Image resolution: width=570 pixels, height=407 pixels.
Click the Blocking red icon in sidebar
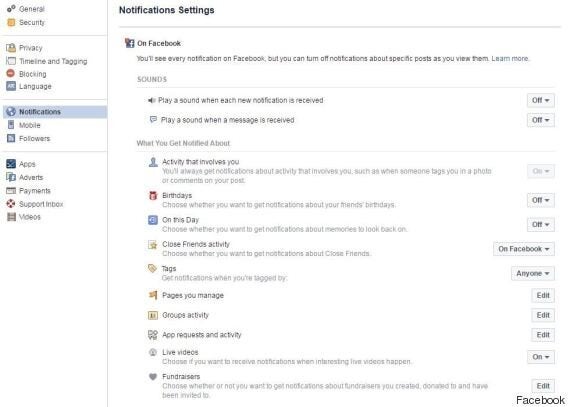[11, 74]
